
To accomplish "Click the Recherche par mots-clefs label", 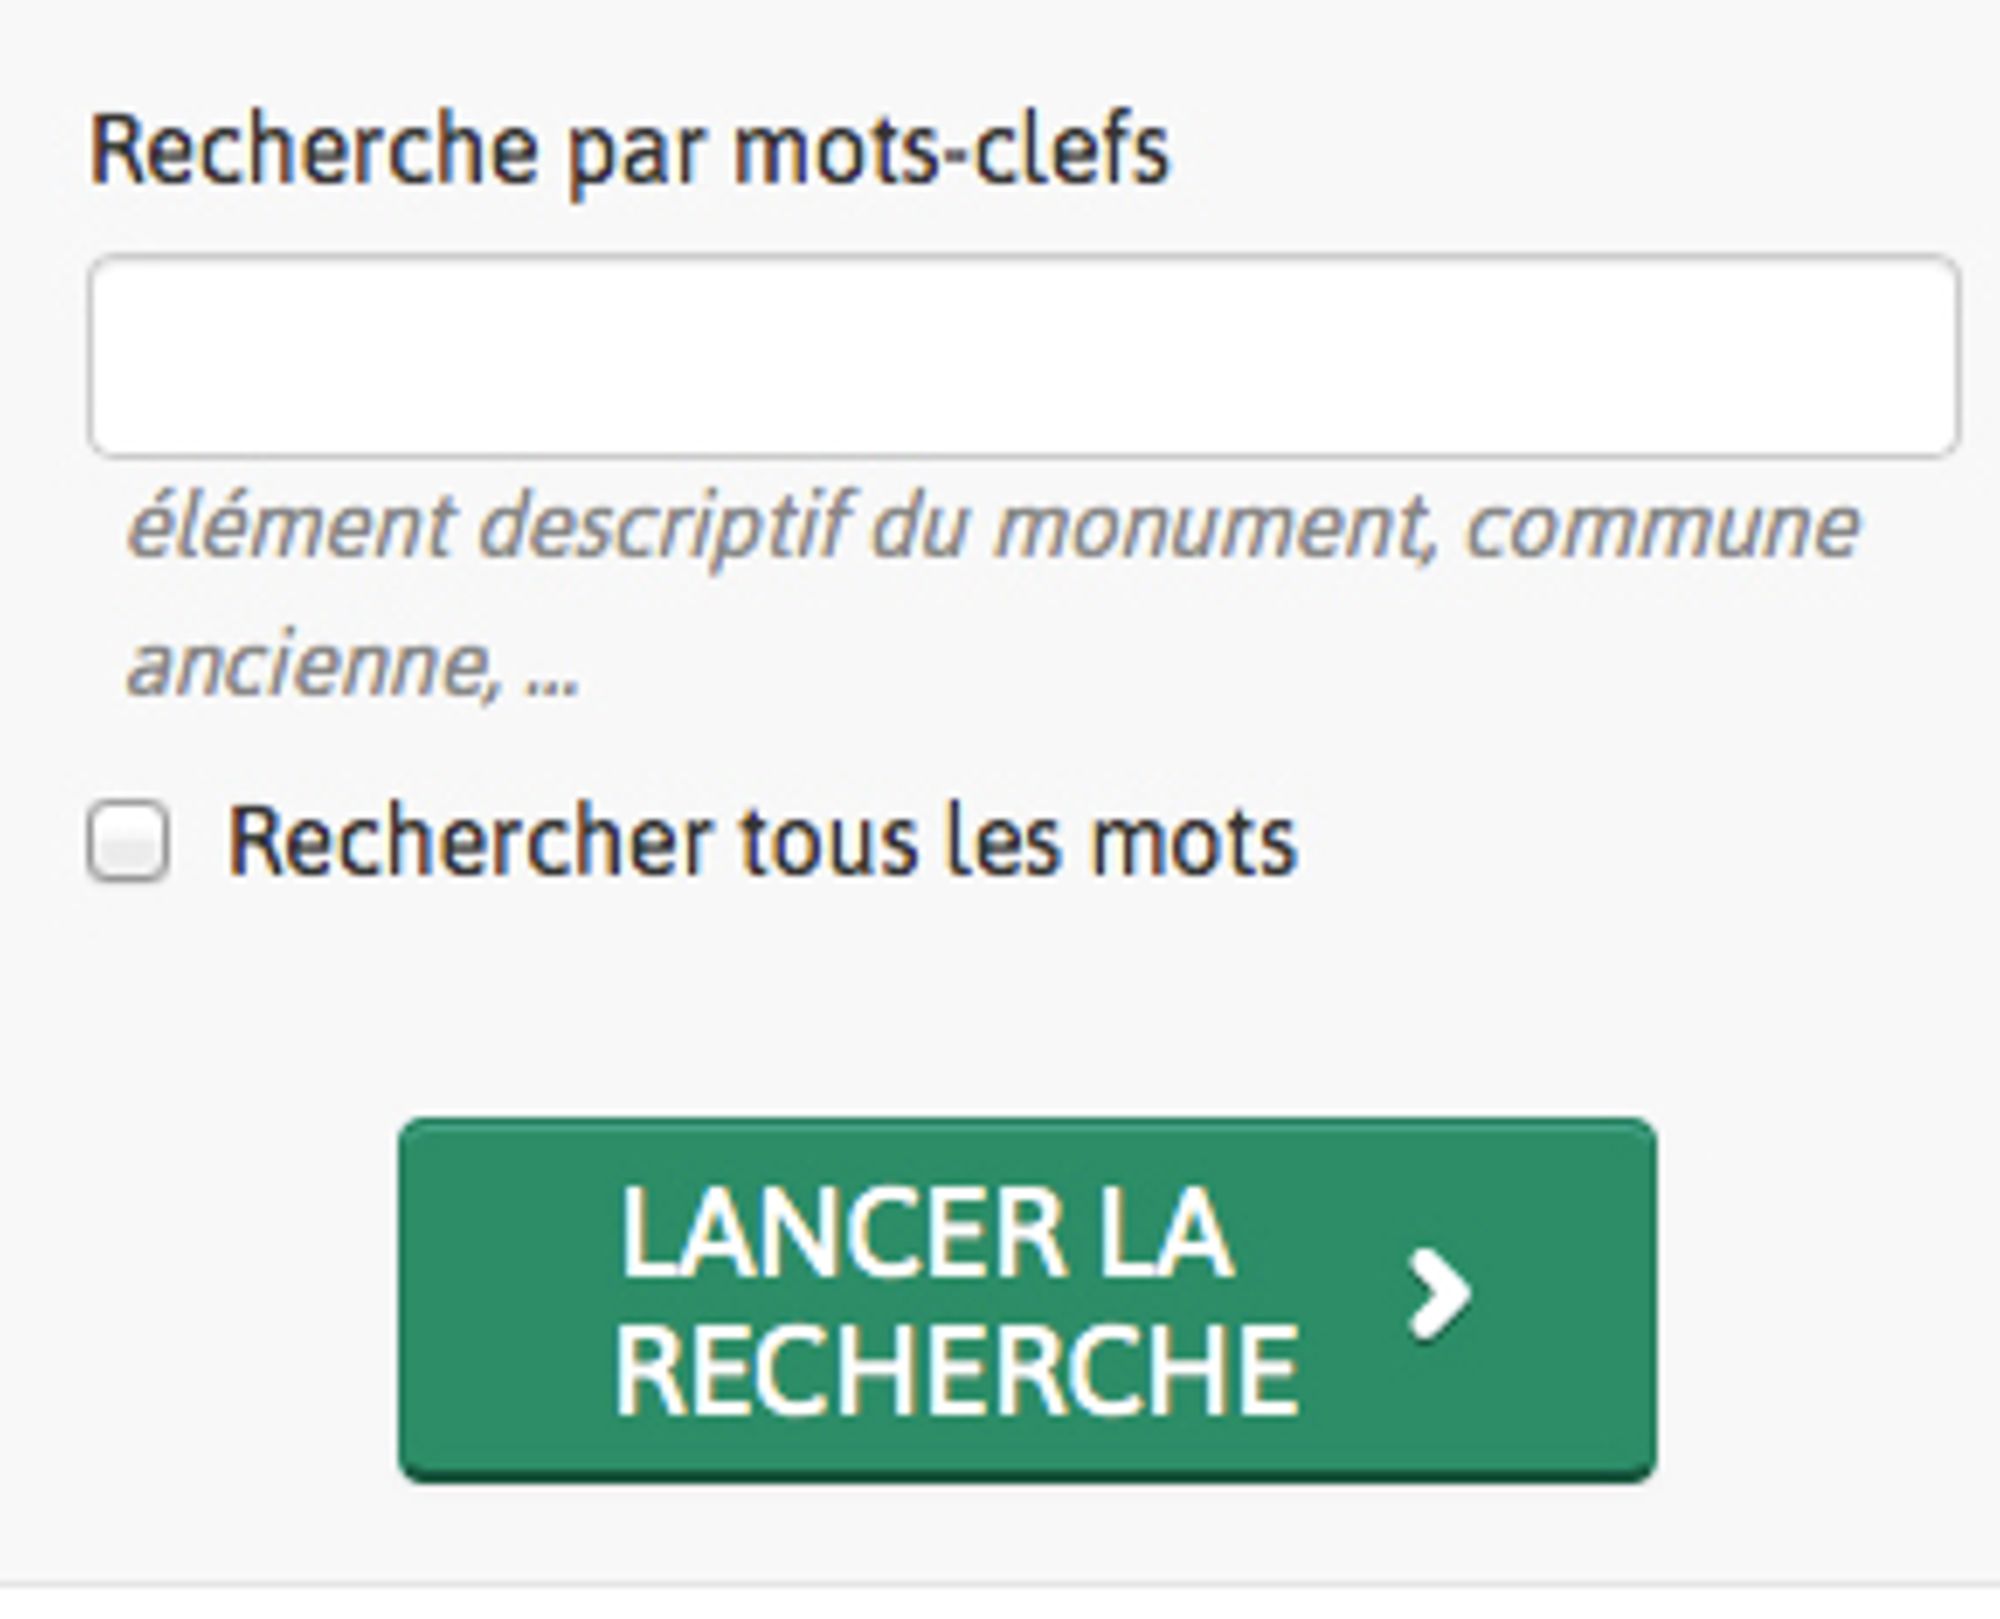I will [x=630, y=152].
